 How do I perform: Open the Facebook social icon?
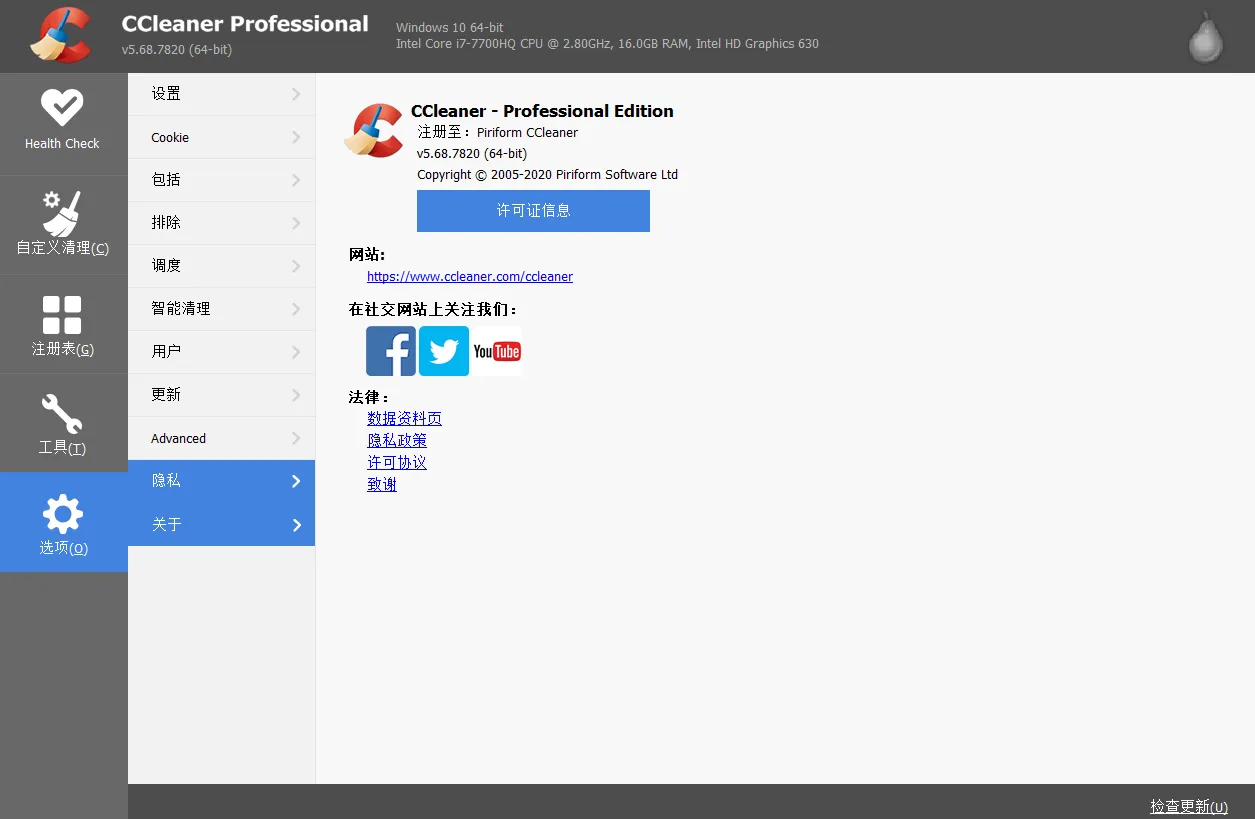click(391, 351)
